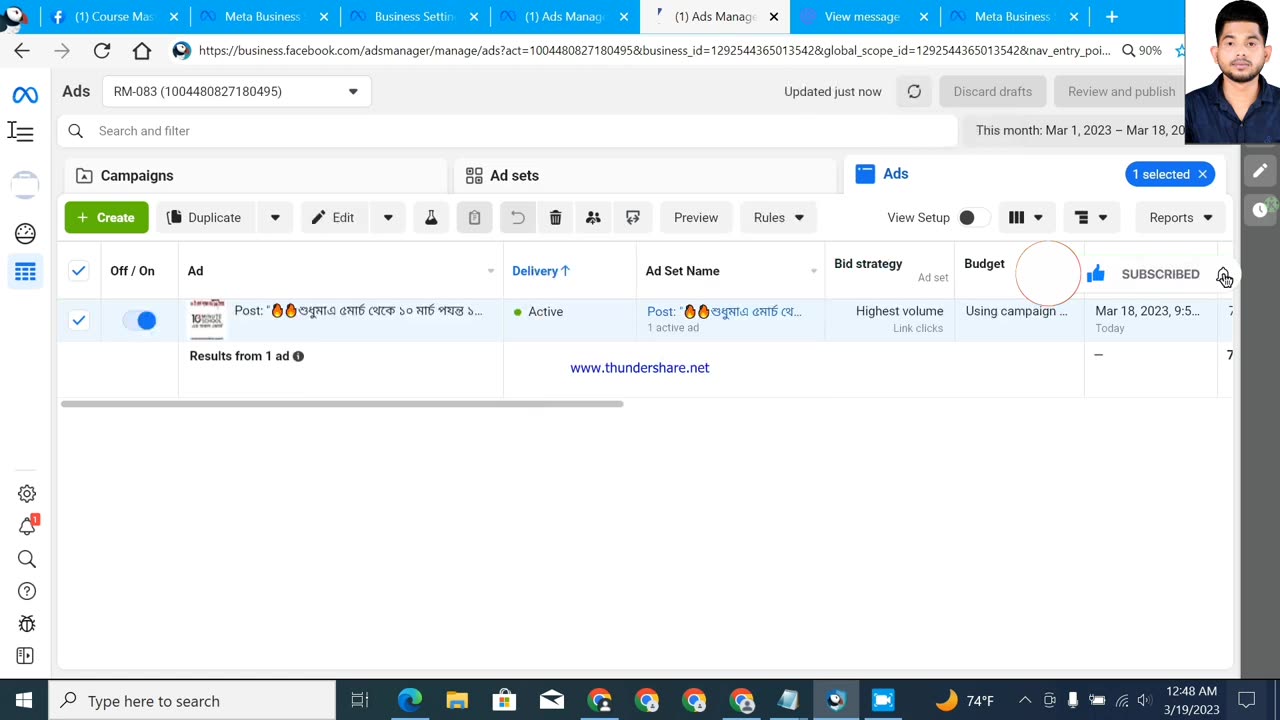Image resolution: width=1280 pixels, height=720 pixels.
Task: Open the hamburger menu in left sidebar
Action: coord(21,132)
